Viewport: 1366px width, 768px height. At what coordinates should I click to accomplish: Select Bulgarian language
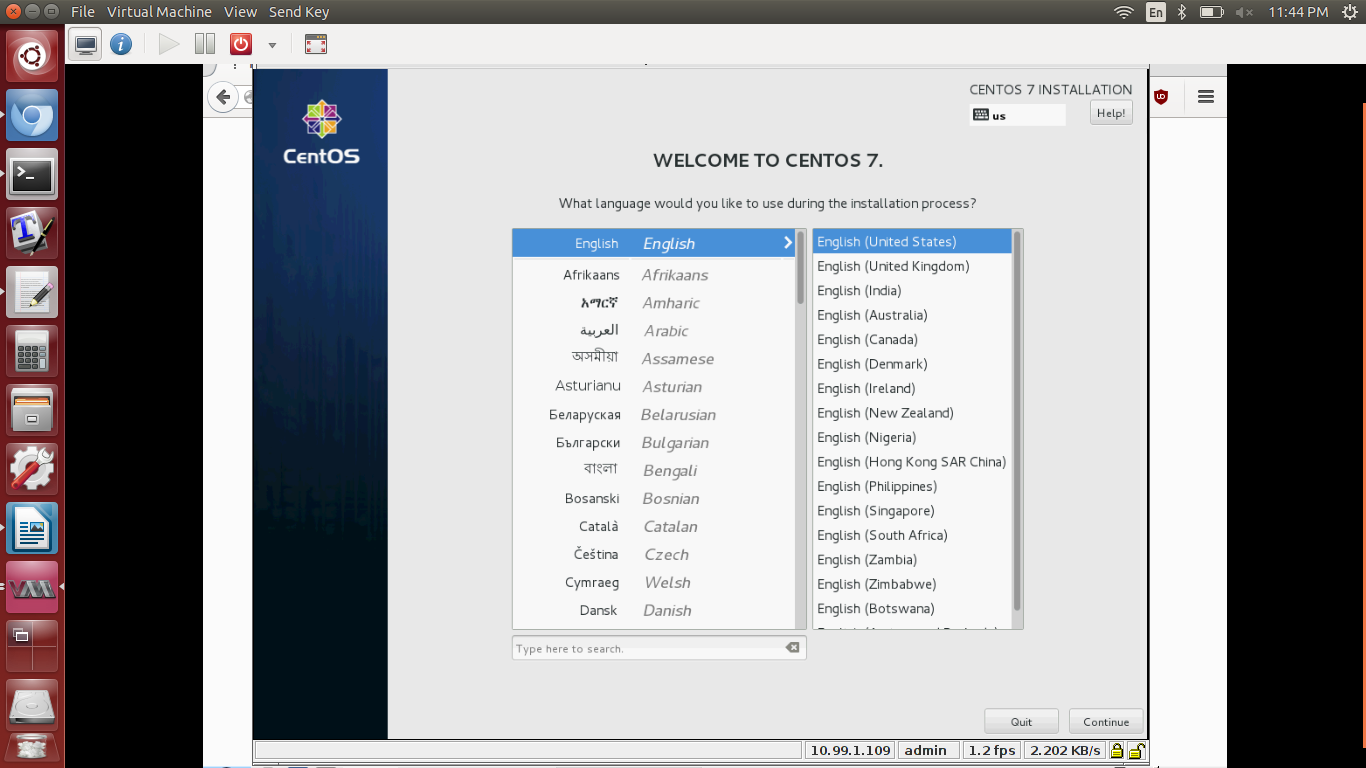pyautogui.click(x=654, y=443)
